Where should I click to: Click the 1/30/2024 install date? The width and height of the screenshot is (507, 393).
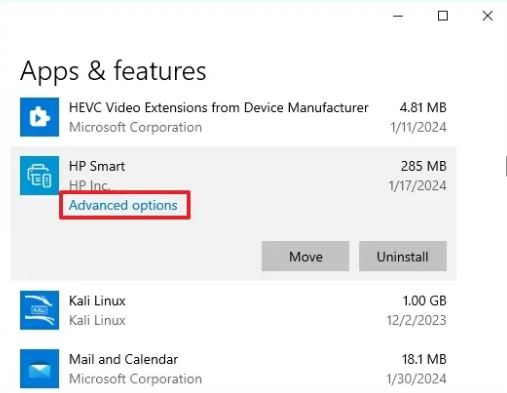(416, 379)
